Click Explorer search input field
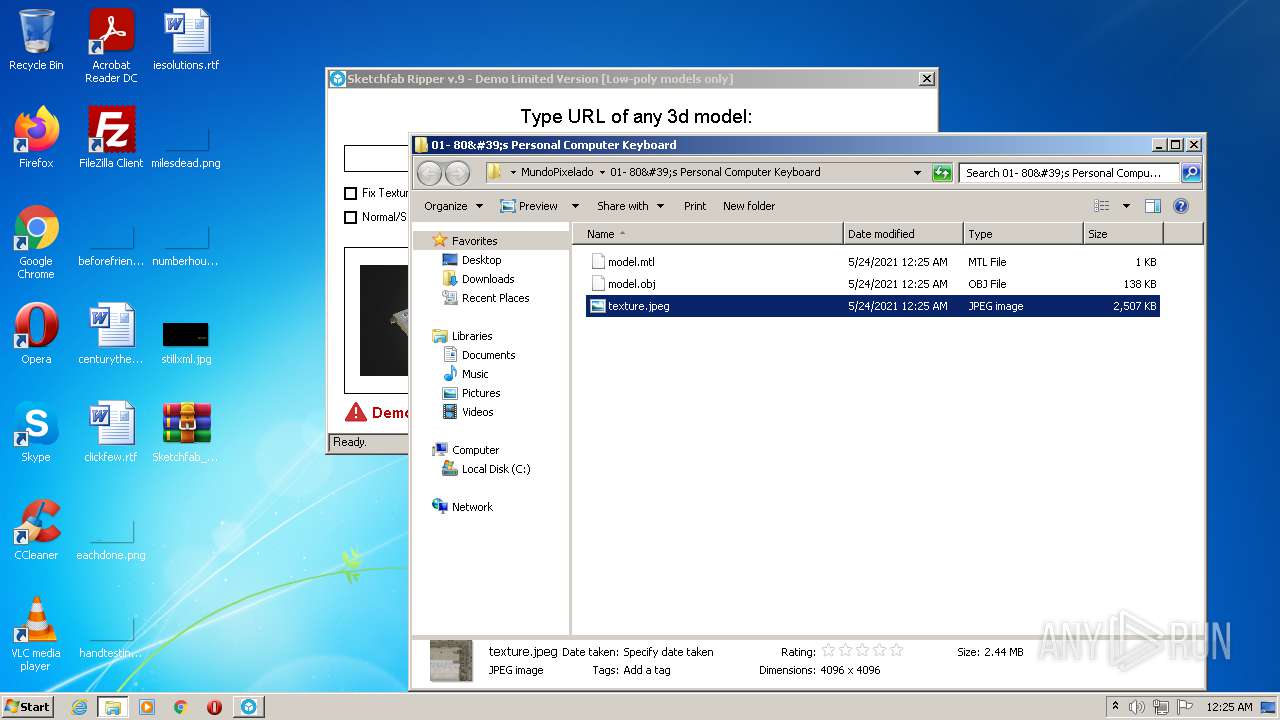 point(1068,173)
